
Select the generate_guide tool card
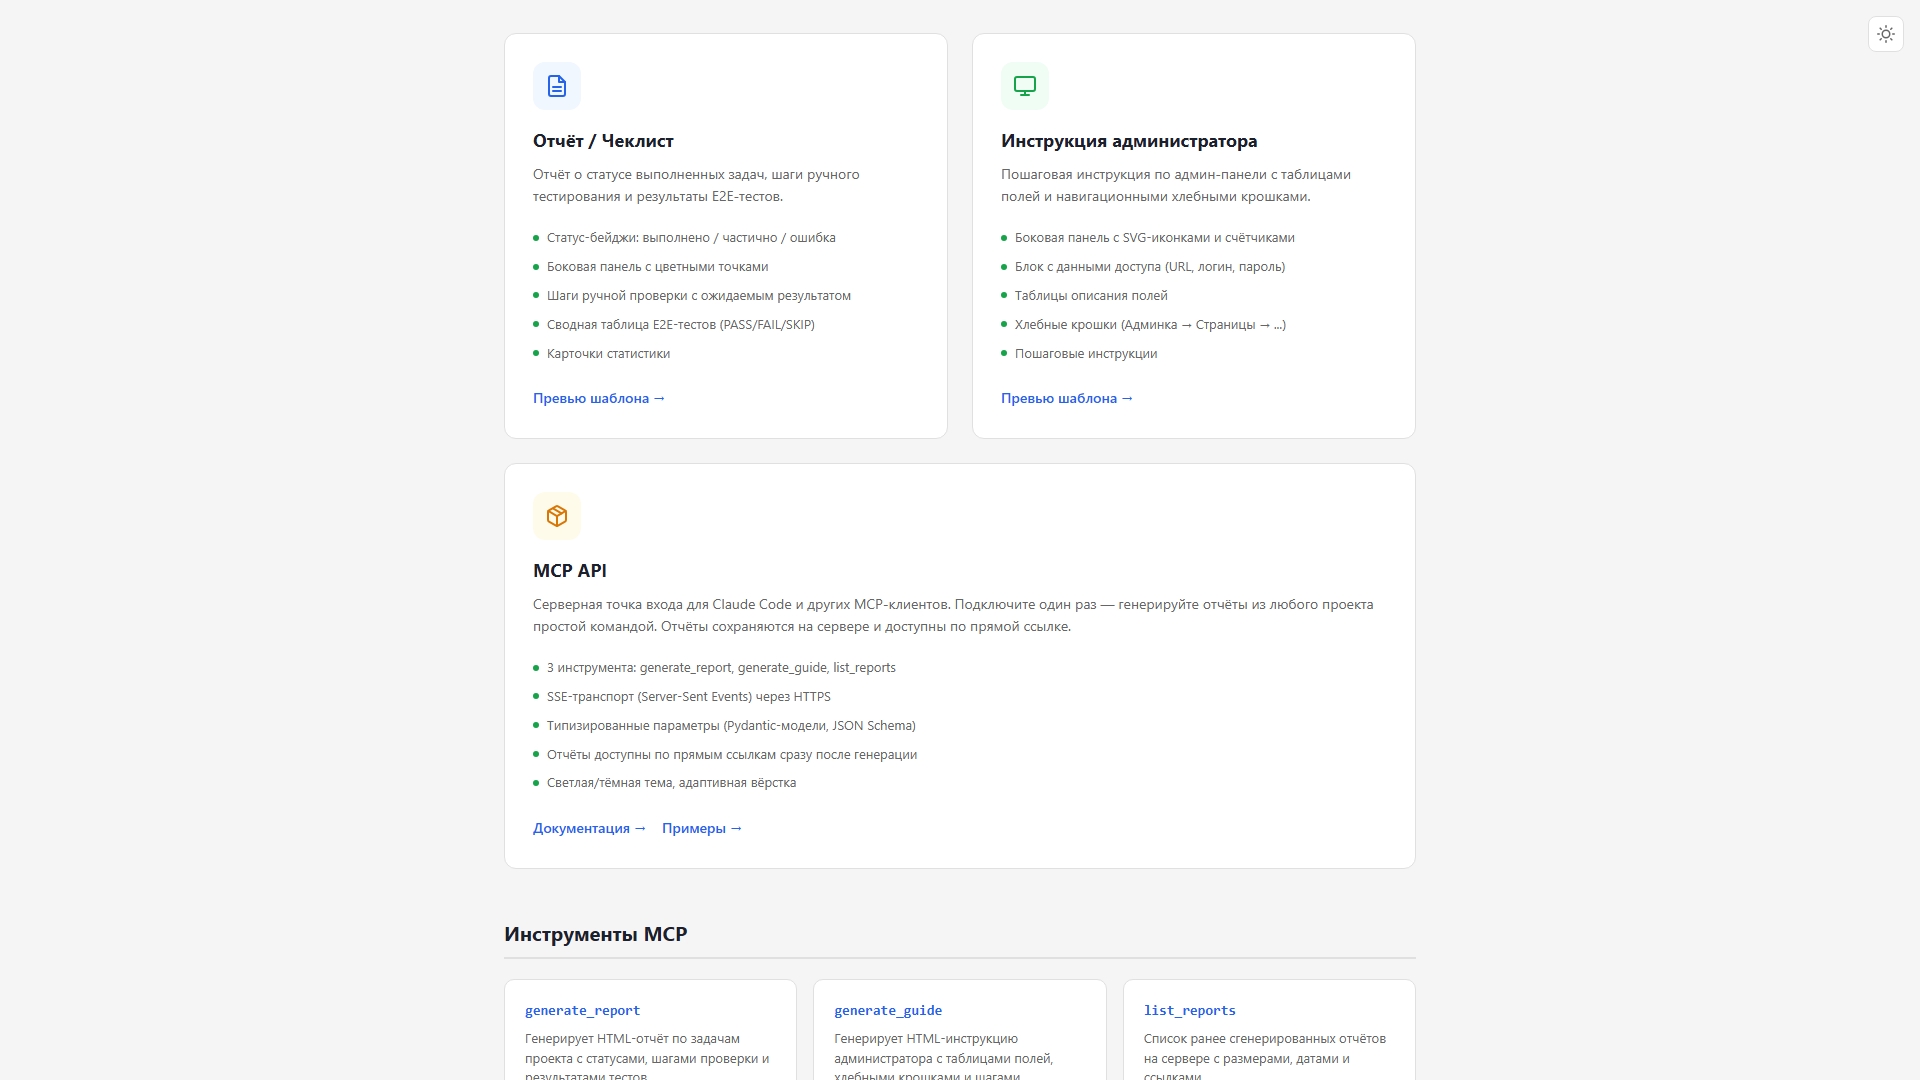[959, 1030]
